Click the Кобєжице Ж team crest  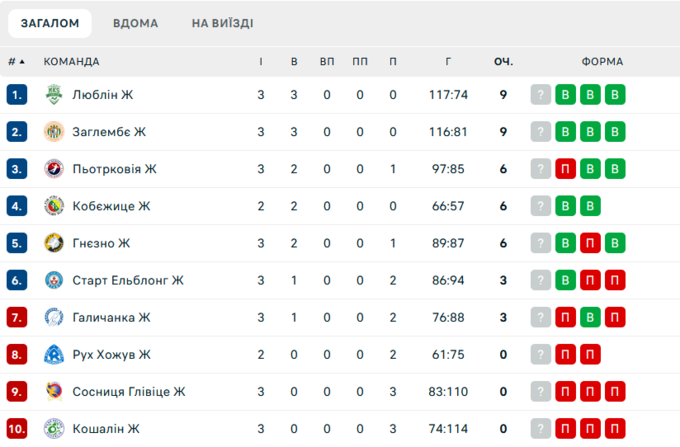coord(54,206)
